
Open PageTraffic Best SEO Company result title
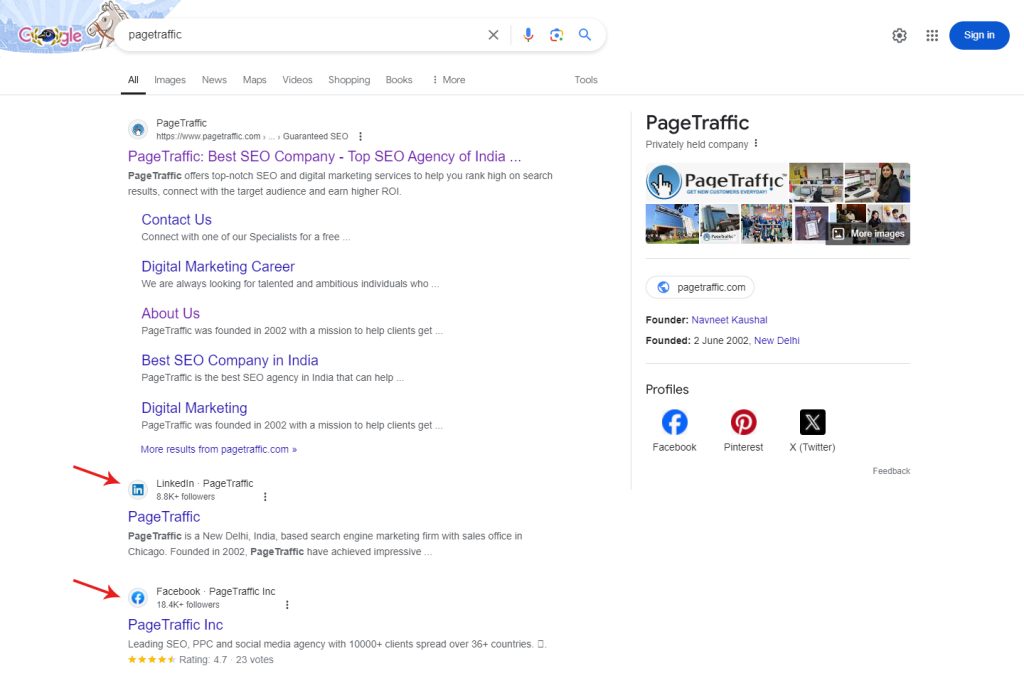click(x=325, y=157)
